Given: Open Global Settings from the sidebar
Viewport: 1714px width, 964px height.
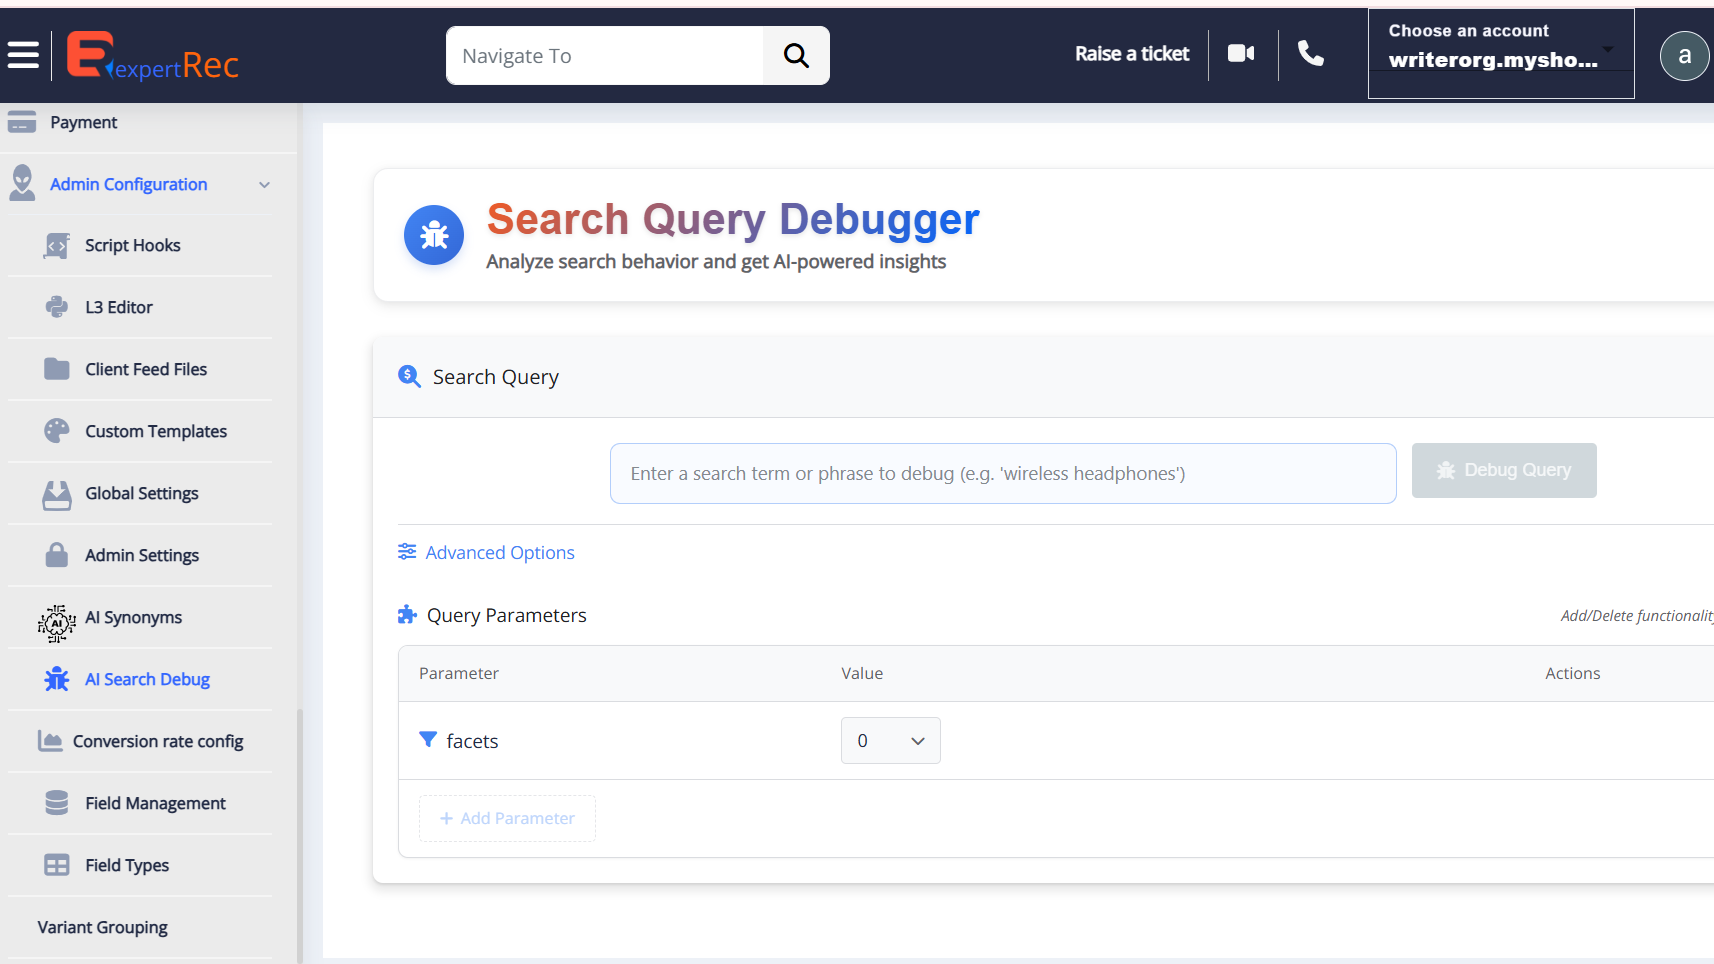Looking at the screenshot, I should coord(141,494).
